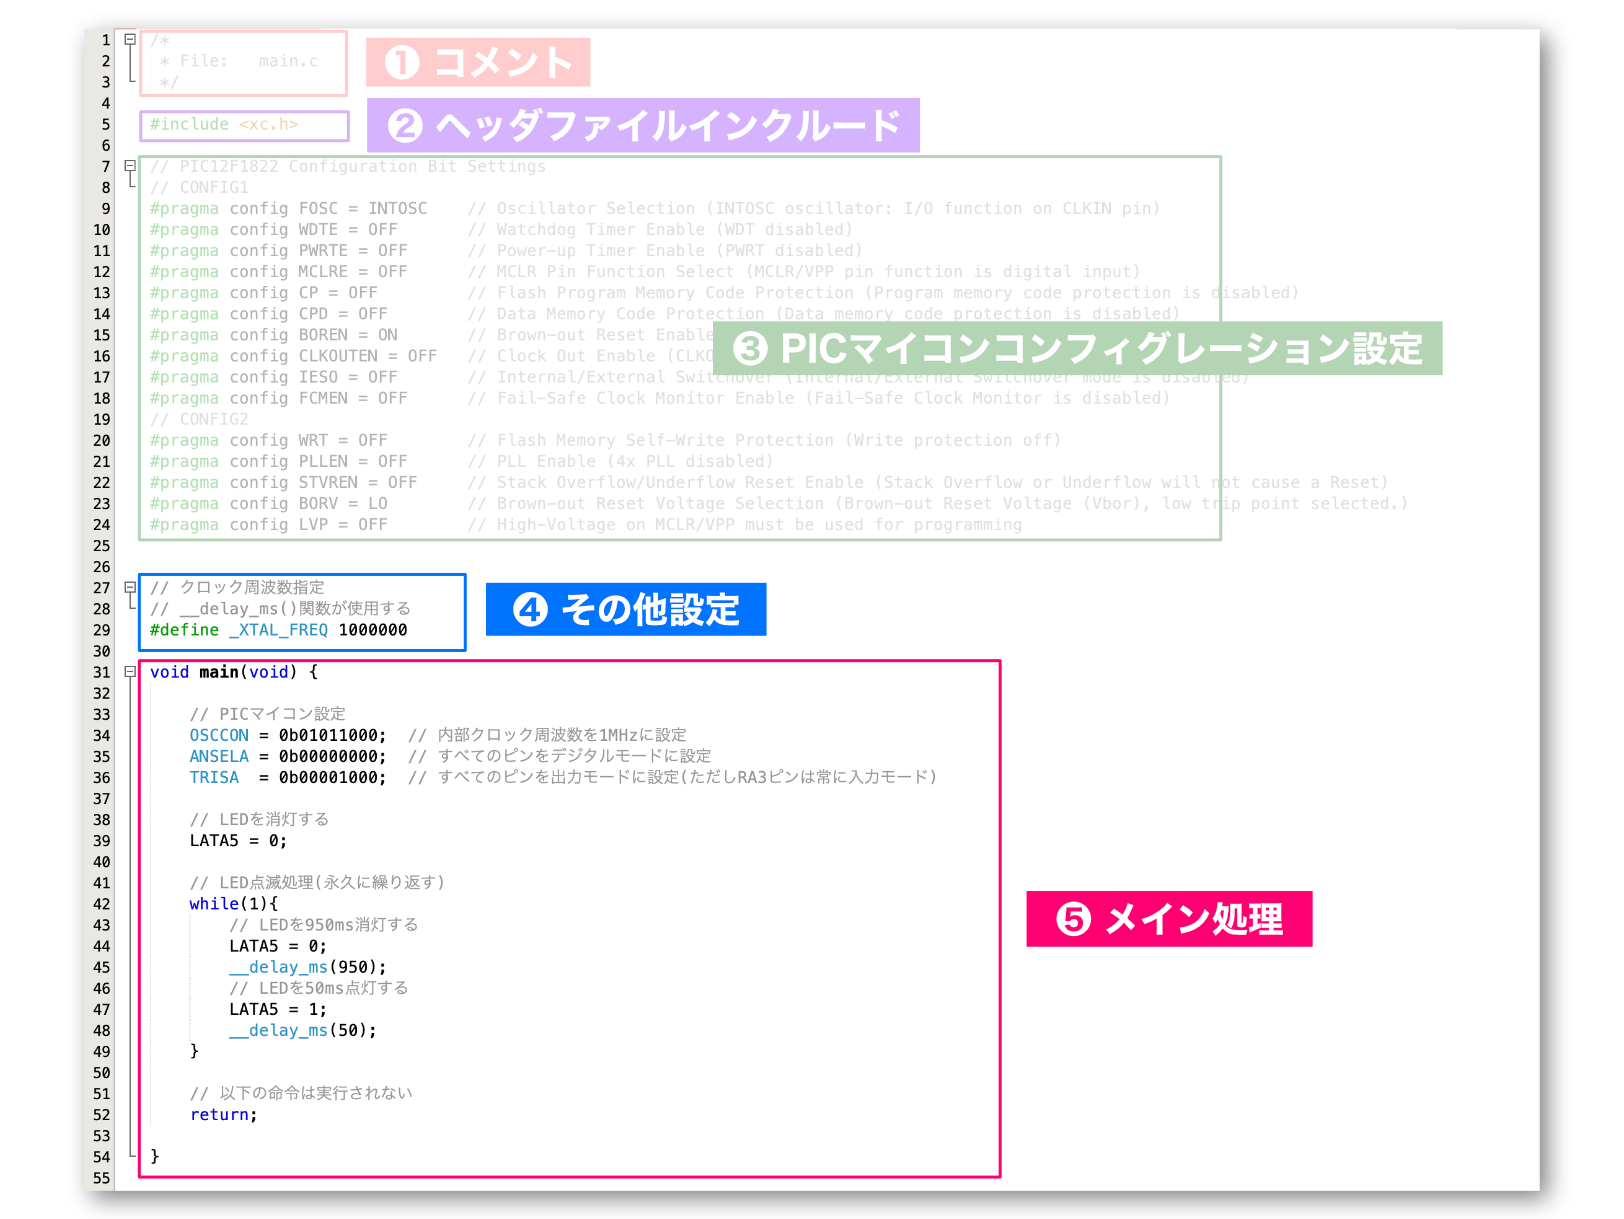This screenshot has height=1219, width=1624.
Task: Click the '#define _XTAL_FREQ 1000000' line
Action: click(278, 629)
